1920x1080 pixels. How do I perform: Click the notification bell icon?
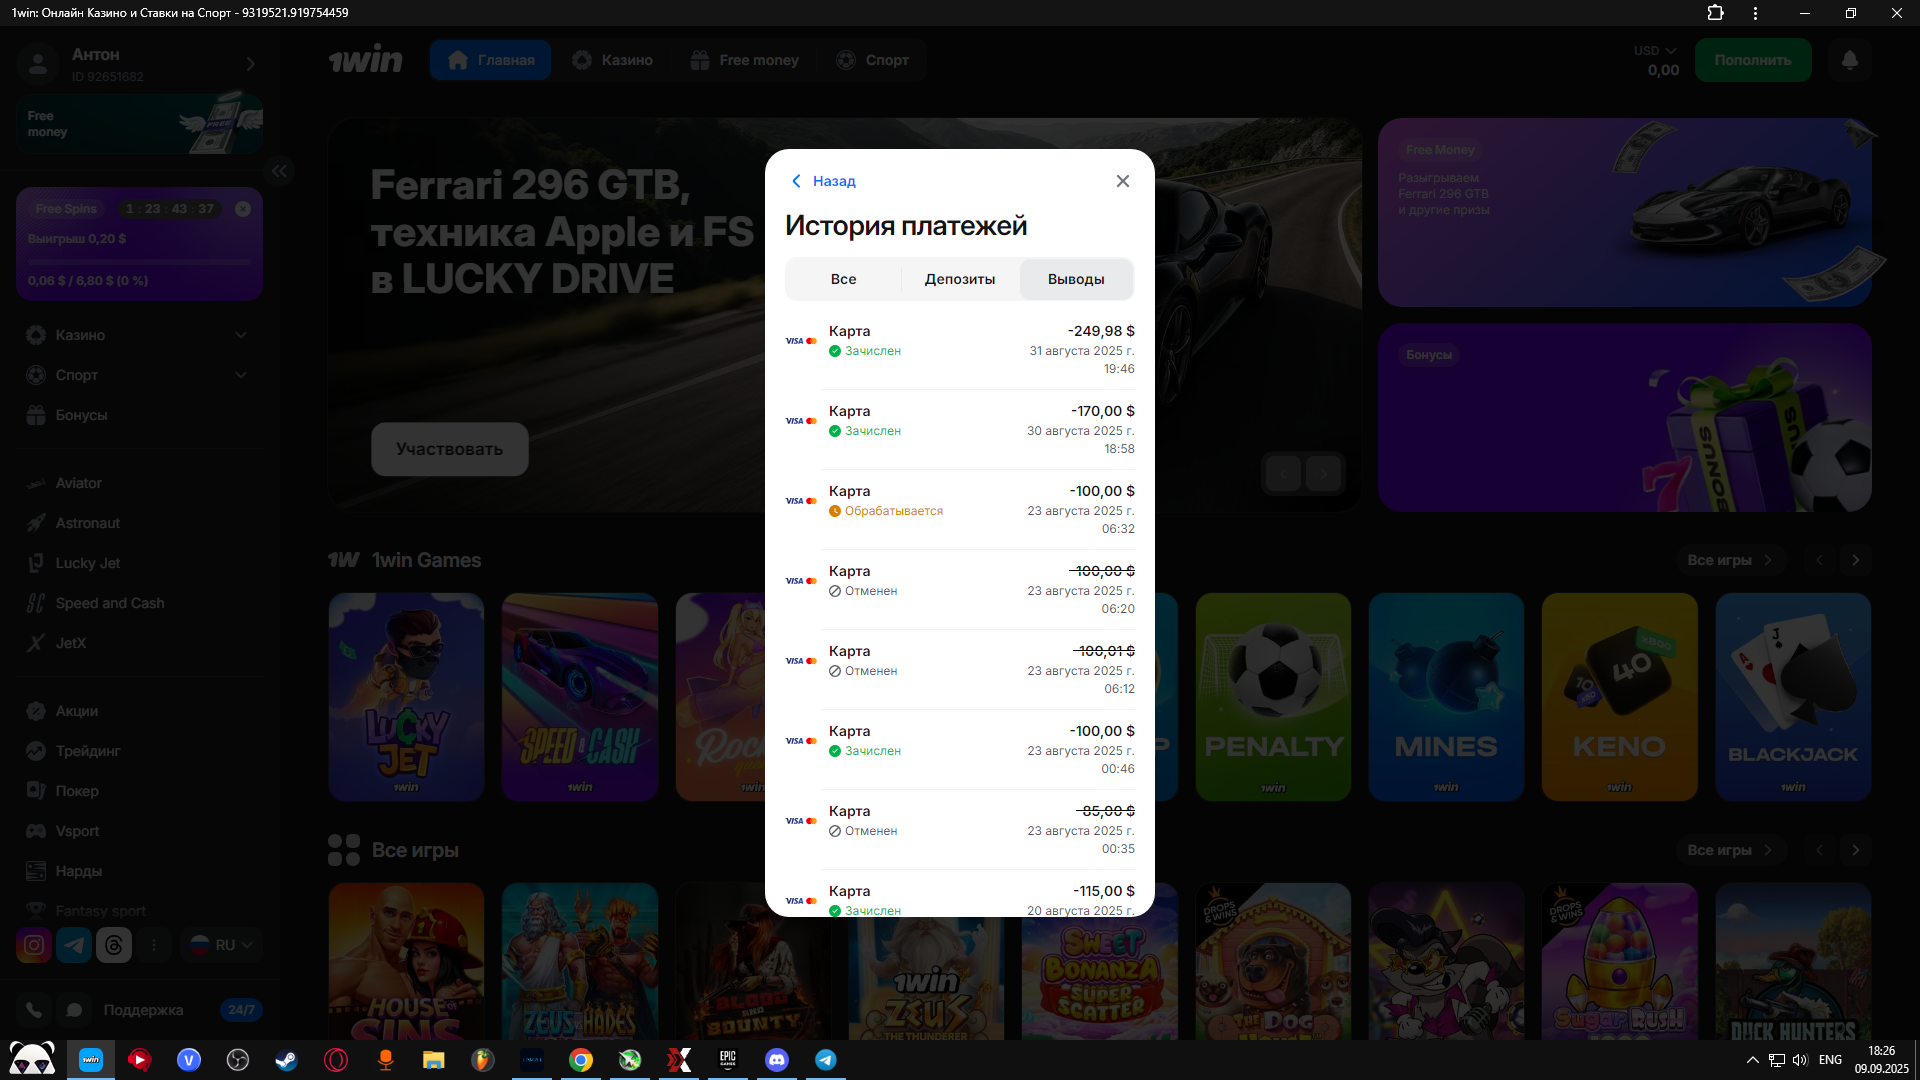click(1849, 60)
